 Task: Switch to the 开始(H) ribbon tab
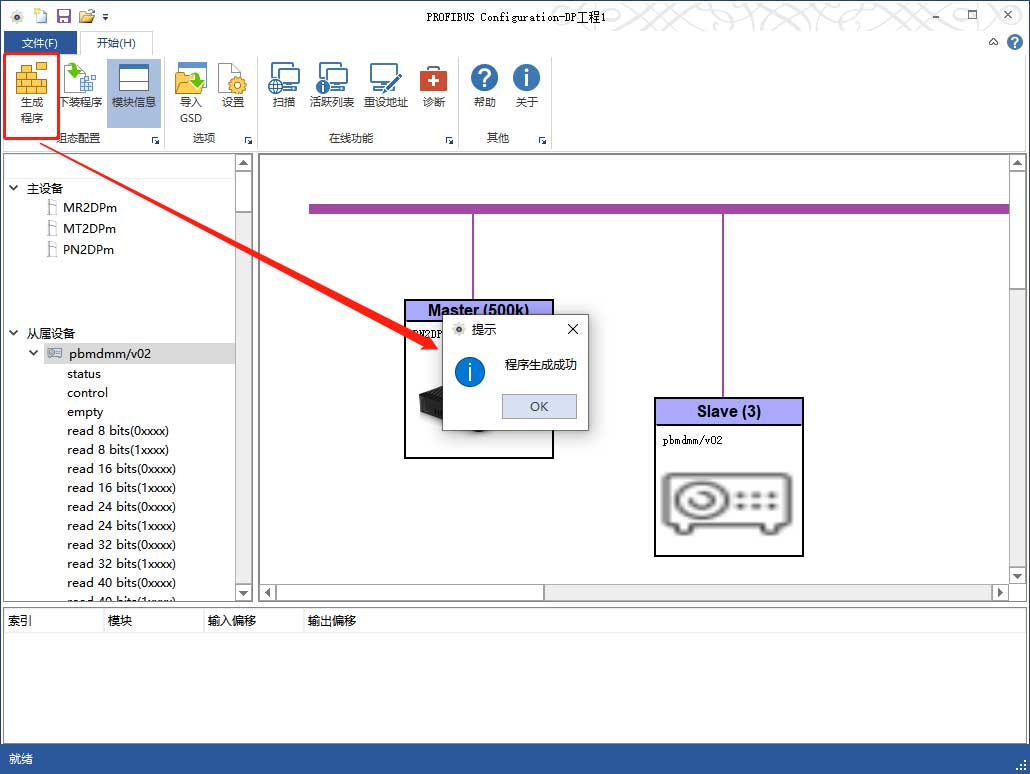coord(116,43)
